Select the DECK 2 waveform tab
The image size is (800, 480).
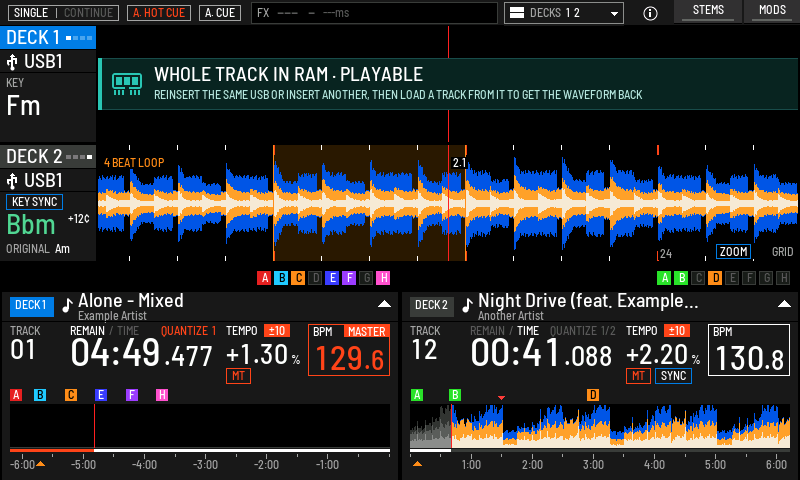click(48, 157)
